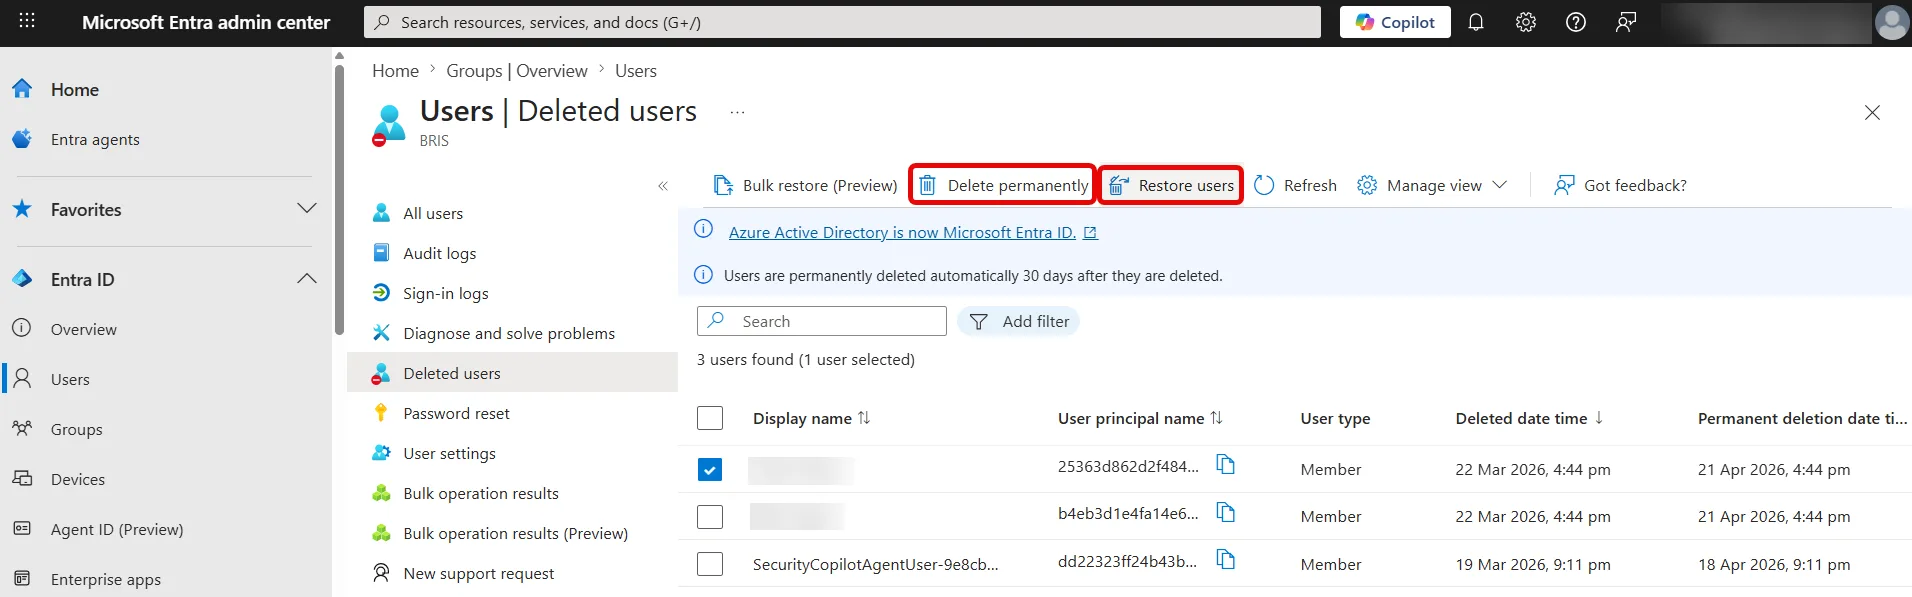The image size is (1912, 597).
Task: Open the more options ellipsis beside title
Action: [x=737, y=112]
